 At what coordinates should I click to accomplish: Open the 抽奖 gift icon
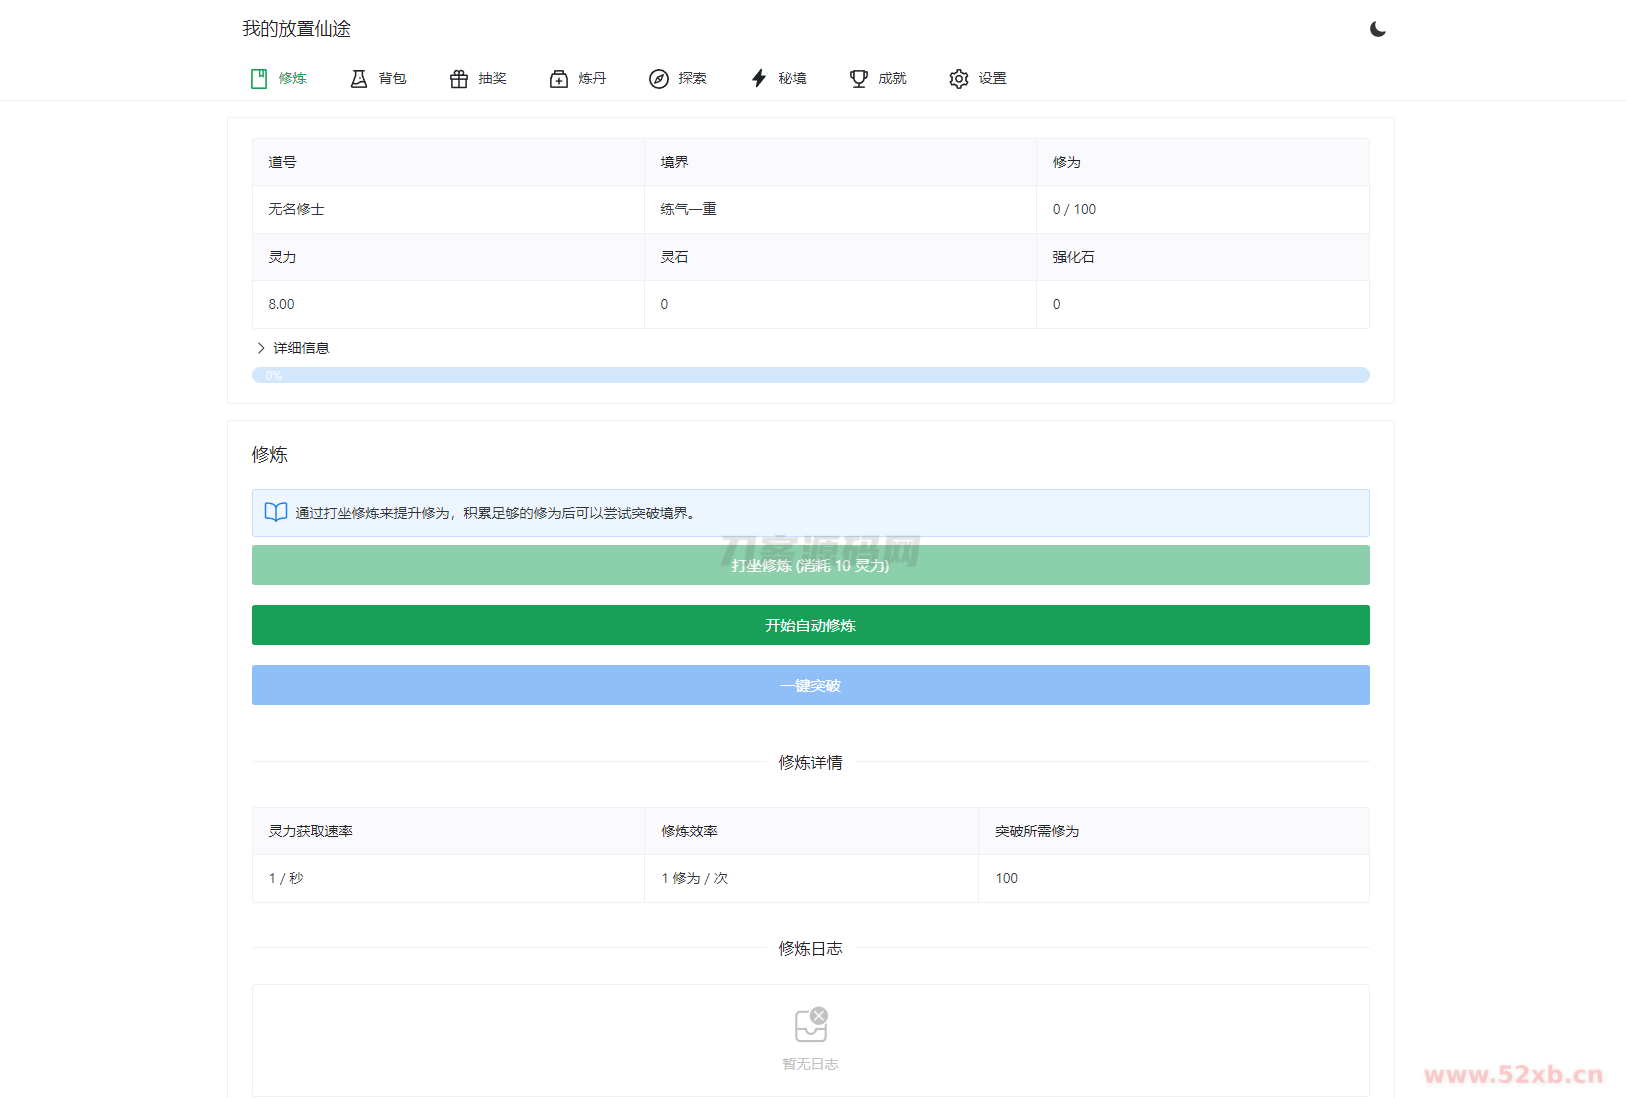pos(459,78)
